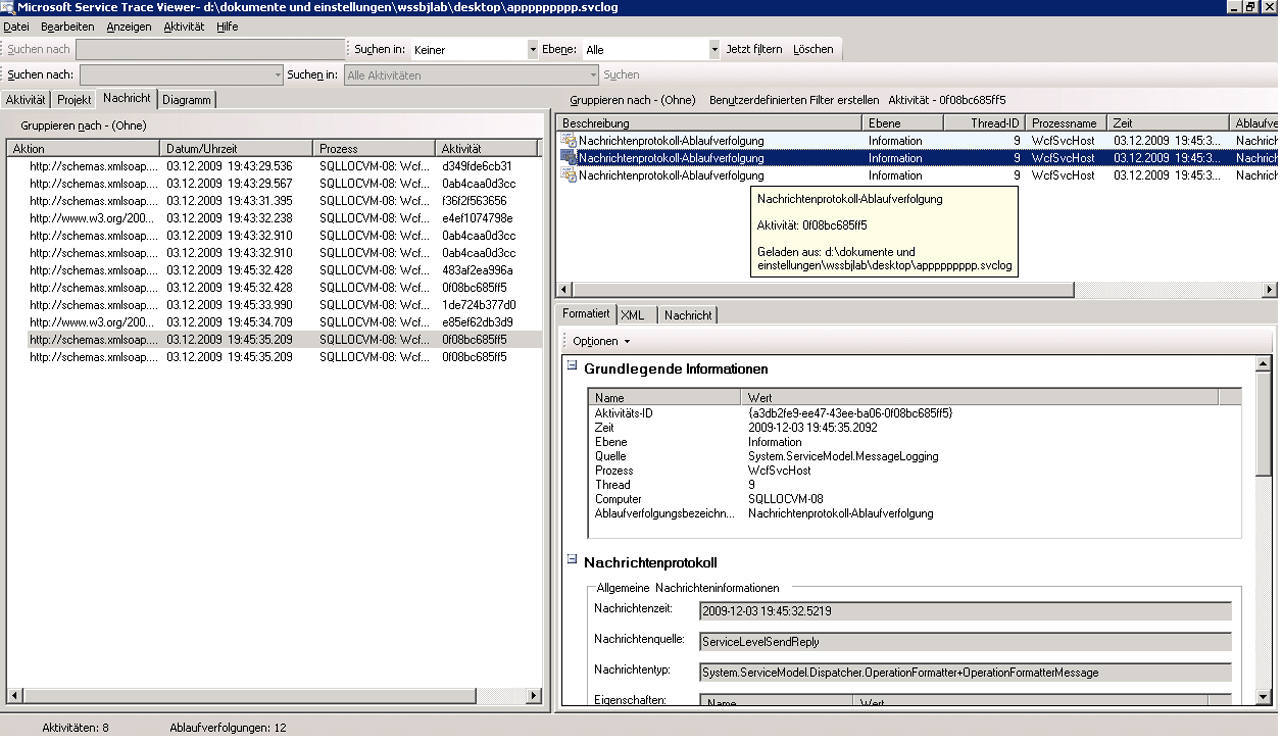Open the Bearbeiten menu
1282x736 pixels.
click(68, 27)
